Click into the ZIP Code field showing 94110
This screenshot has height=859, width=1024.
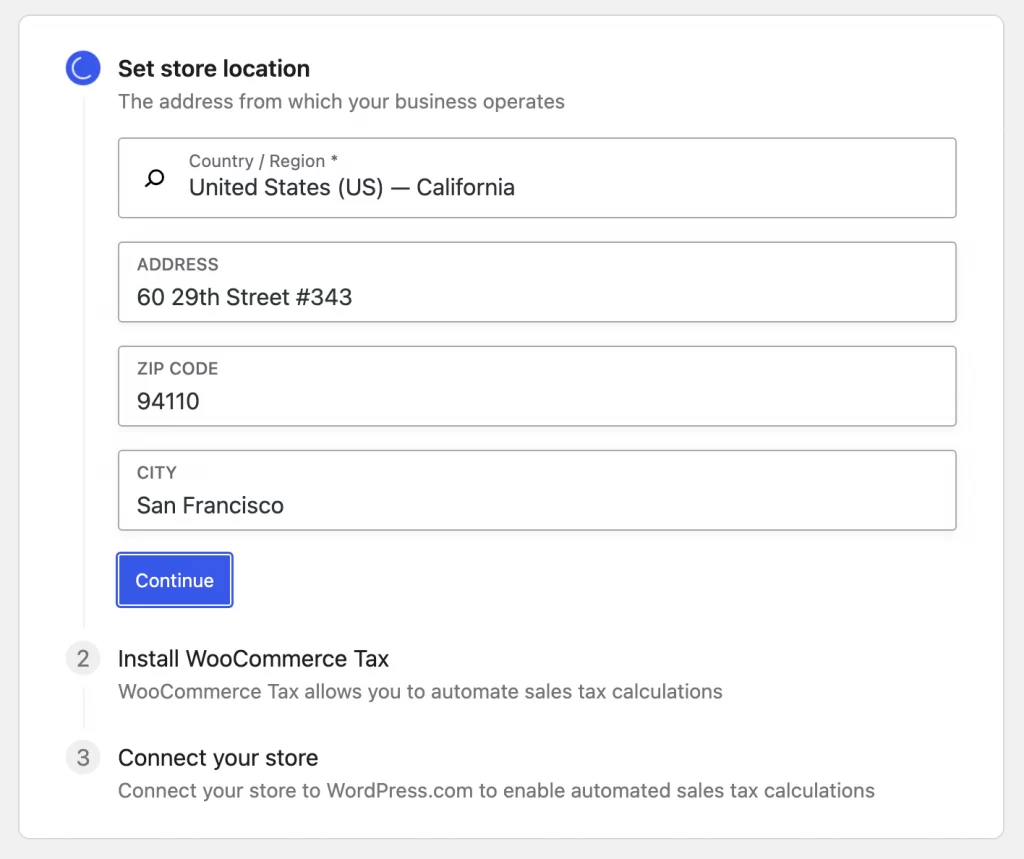point(536,401)
